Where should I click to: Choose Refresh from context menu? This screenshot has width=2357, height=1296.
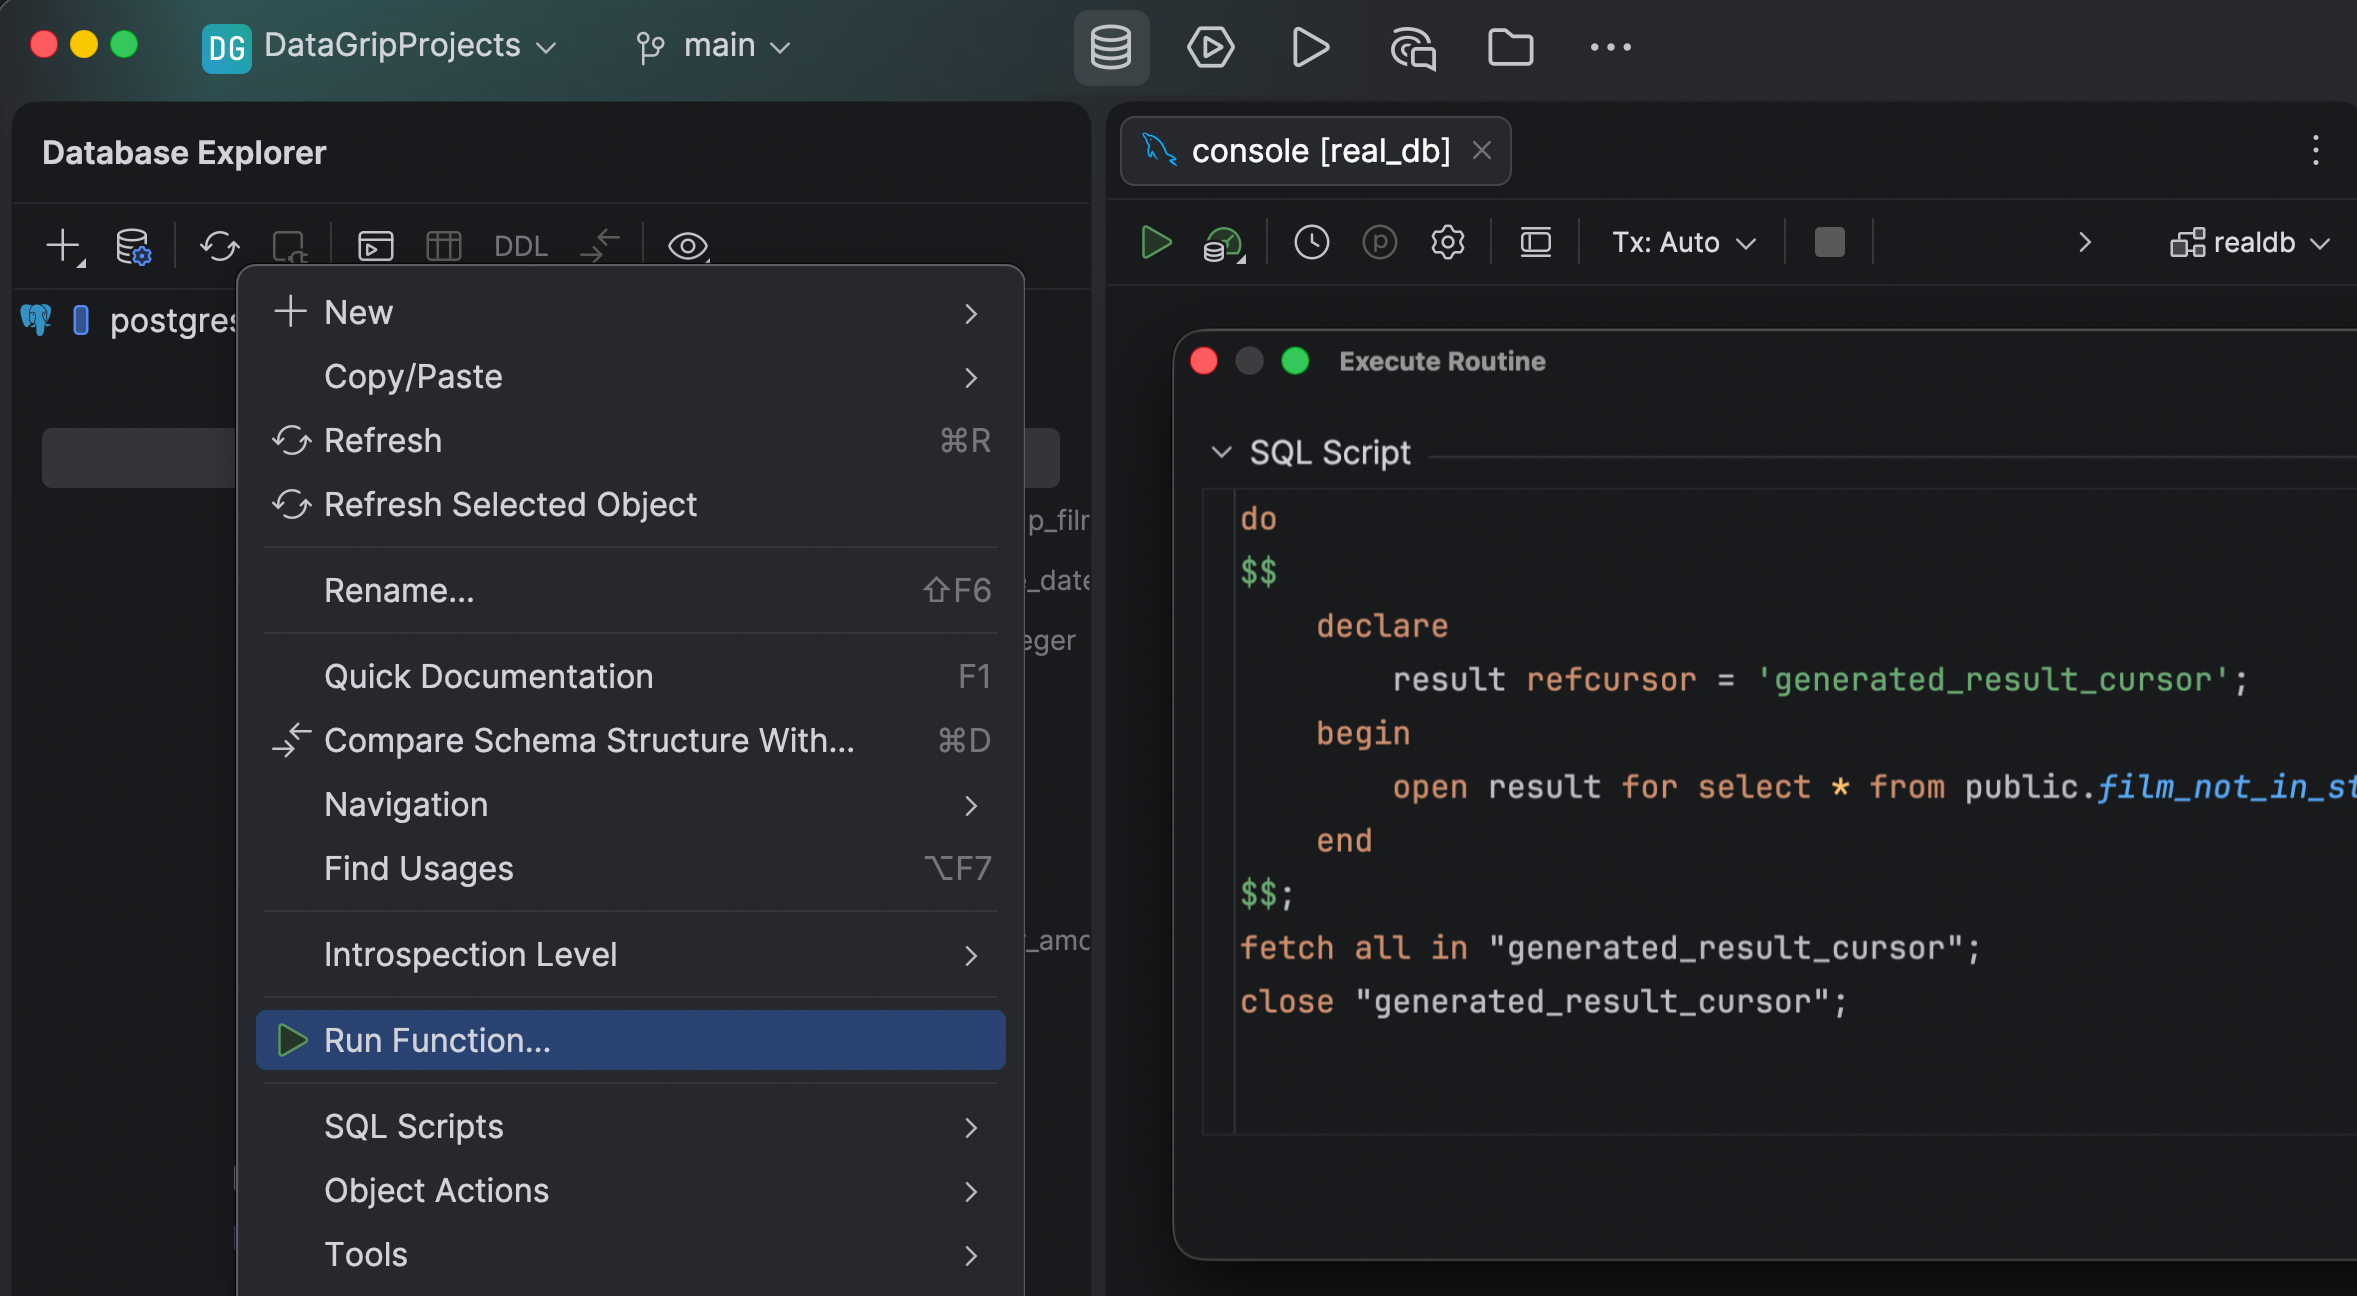tap(631, 441)
